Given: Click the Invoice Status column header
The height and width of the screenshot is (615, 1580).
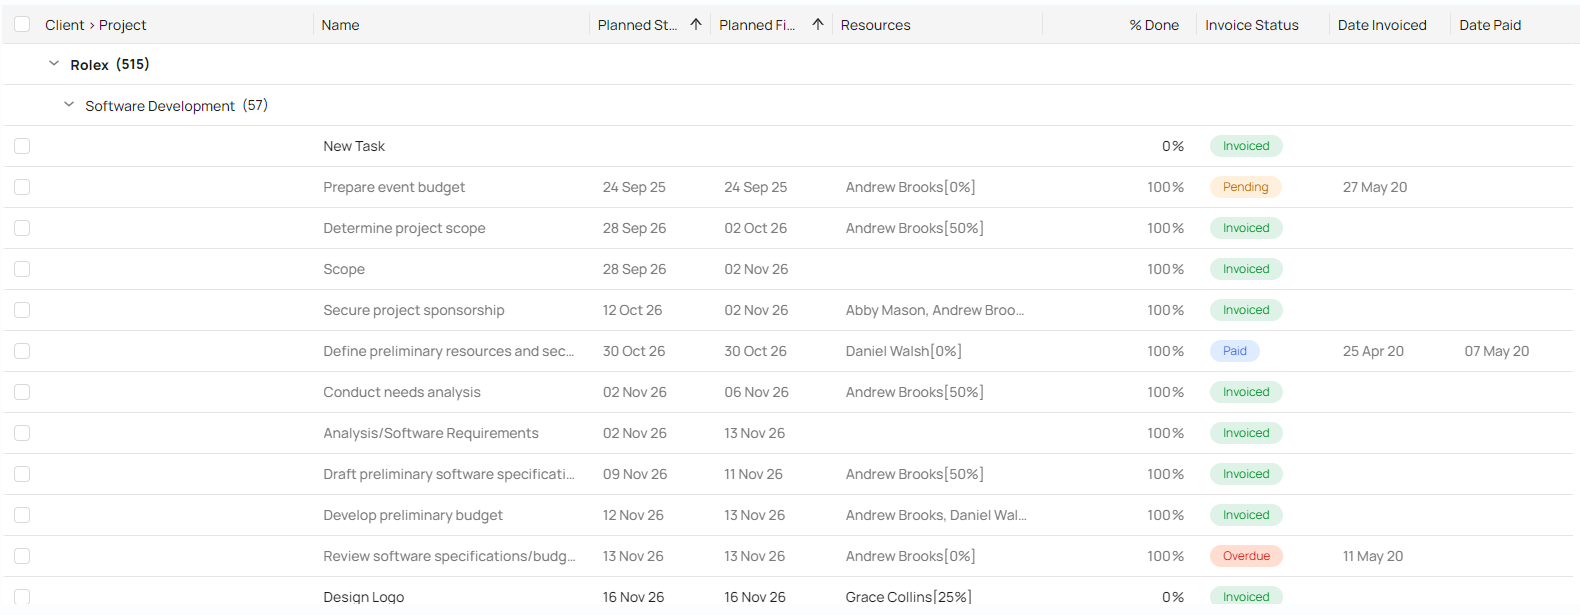Looking at the screenshot, I should 1251,25.
